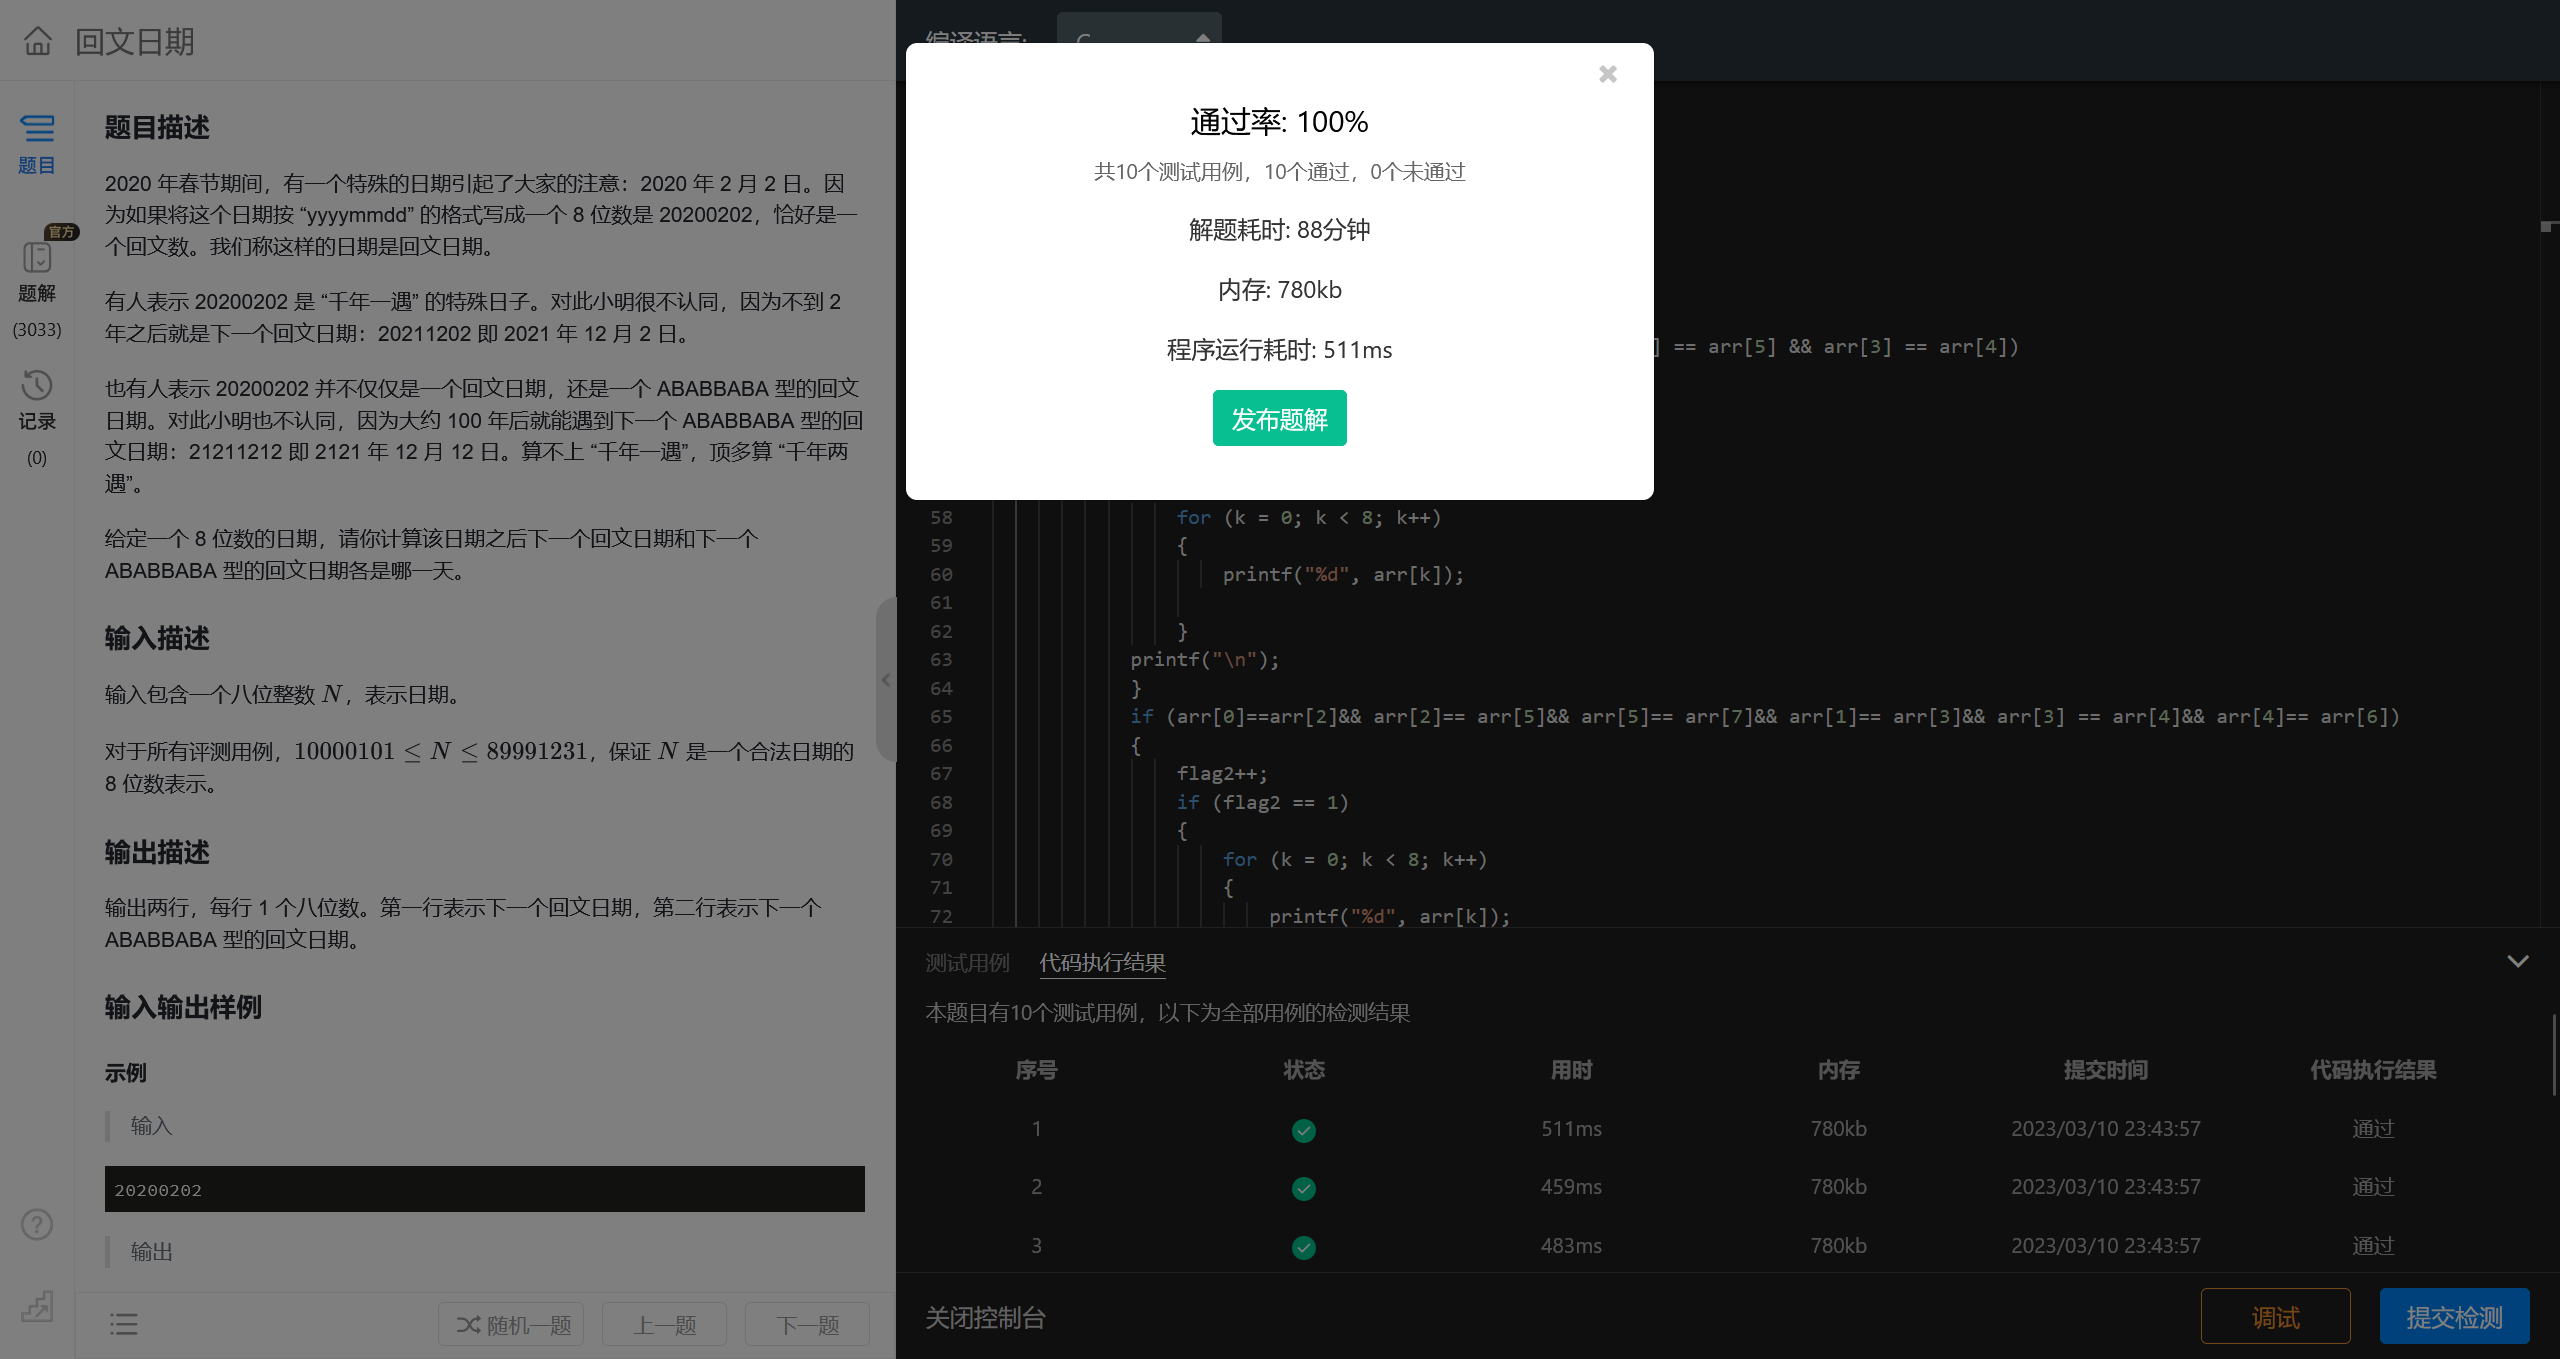Click the help question mark icon
This screenshot has width=2560, height=1359.
(37, 1225)
